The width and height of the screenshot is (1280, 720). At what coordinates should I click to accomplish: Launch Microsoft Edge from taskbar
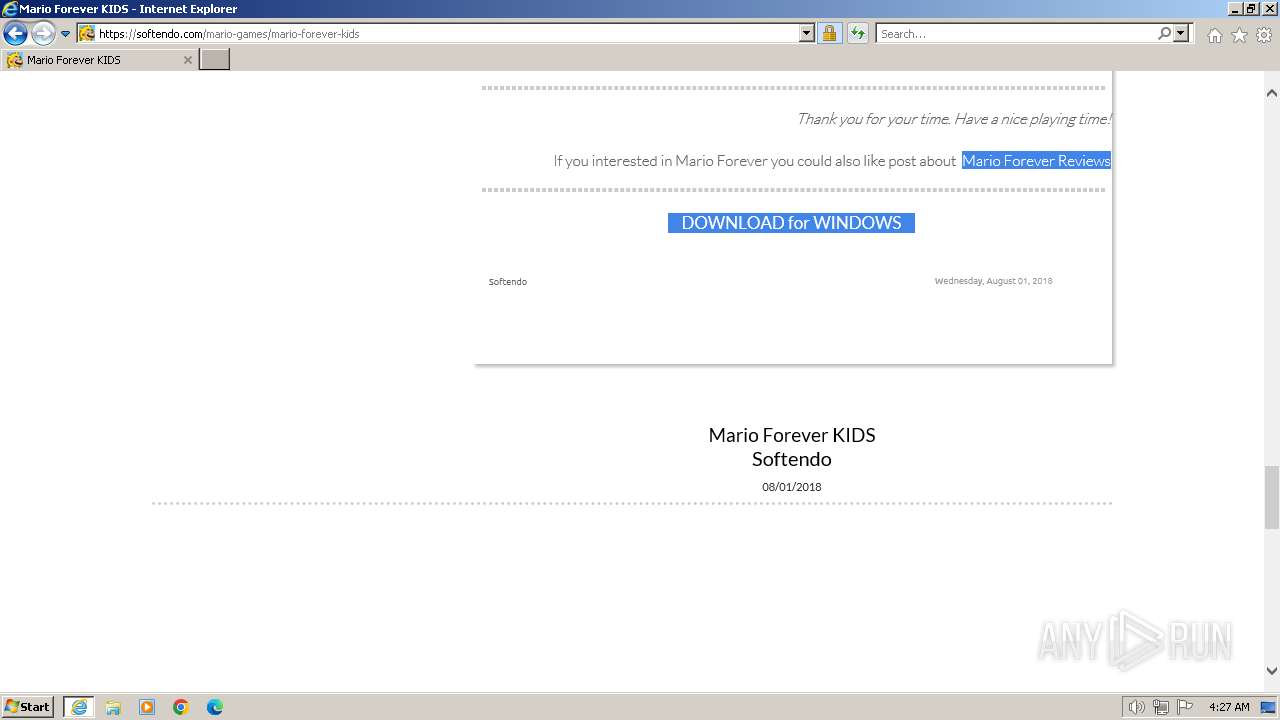pos(215,707)
